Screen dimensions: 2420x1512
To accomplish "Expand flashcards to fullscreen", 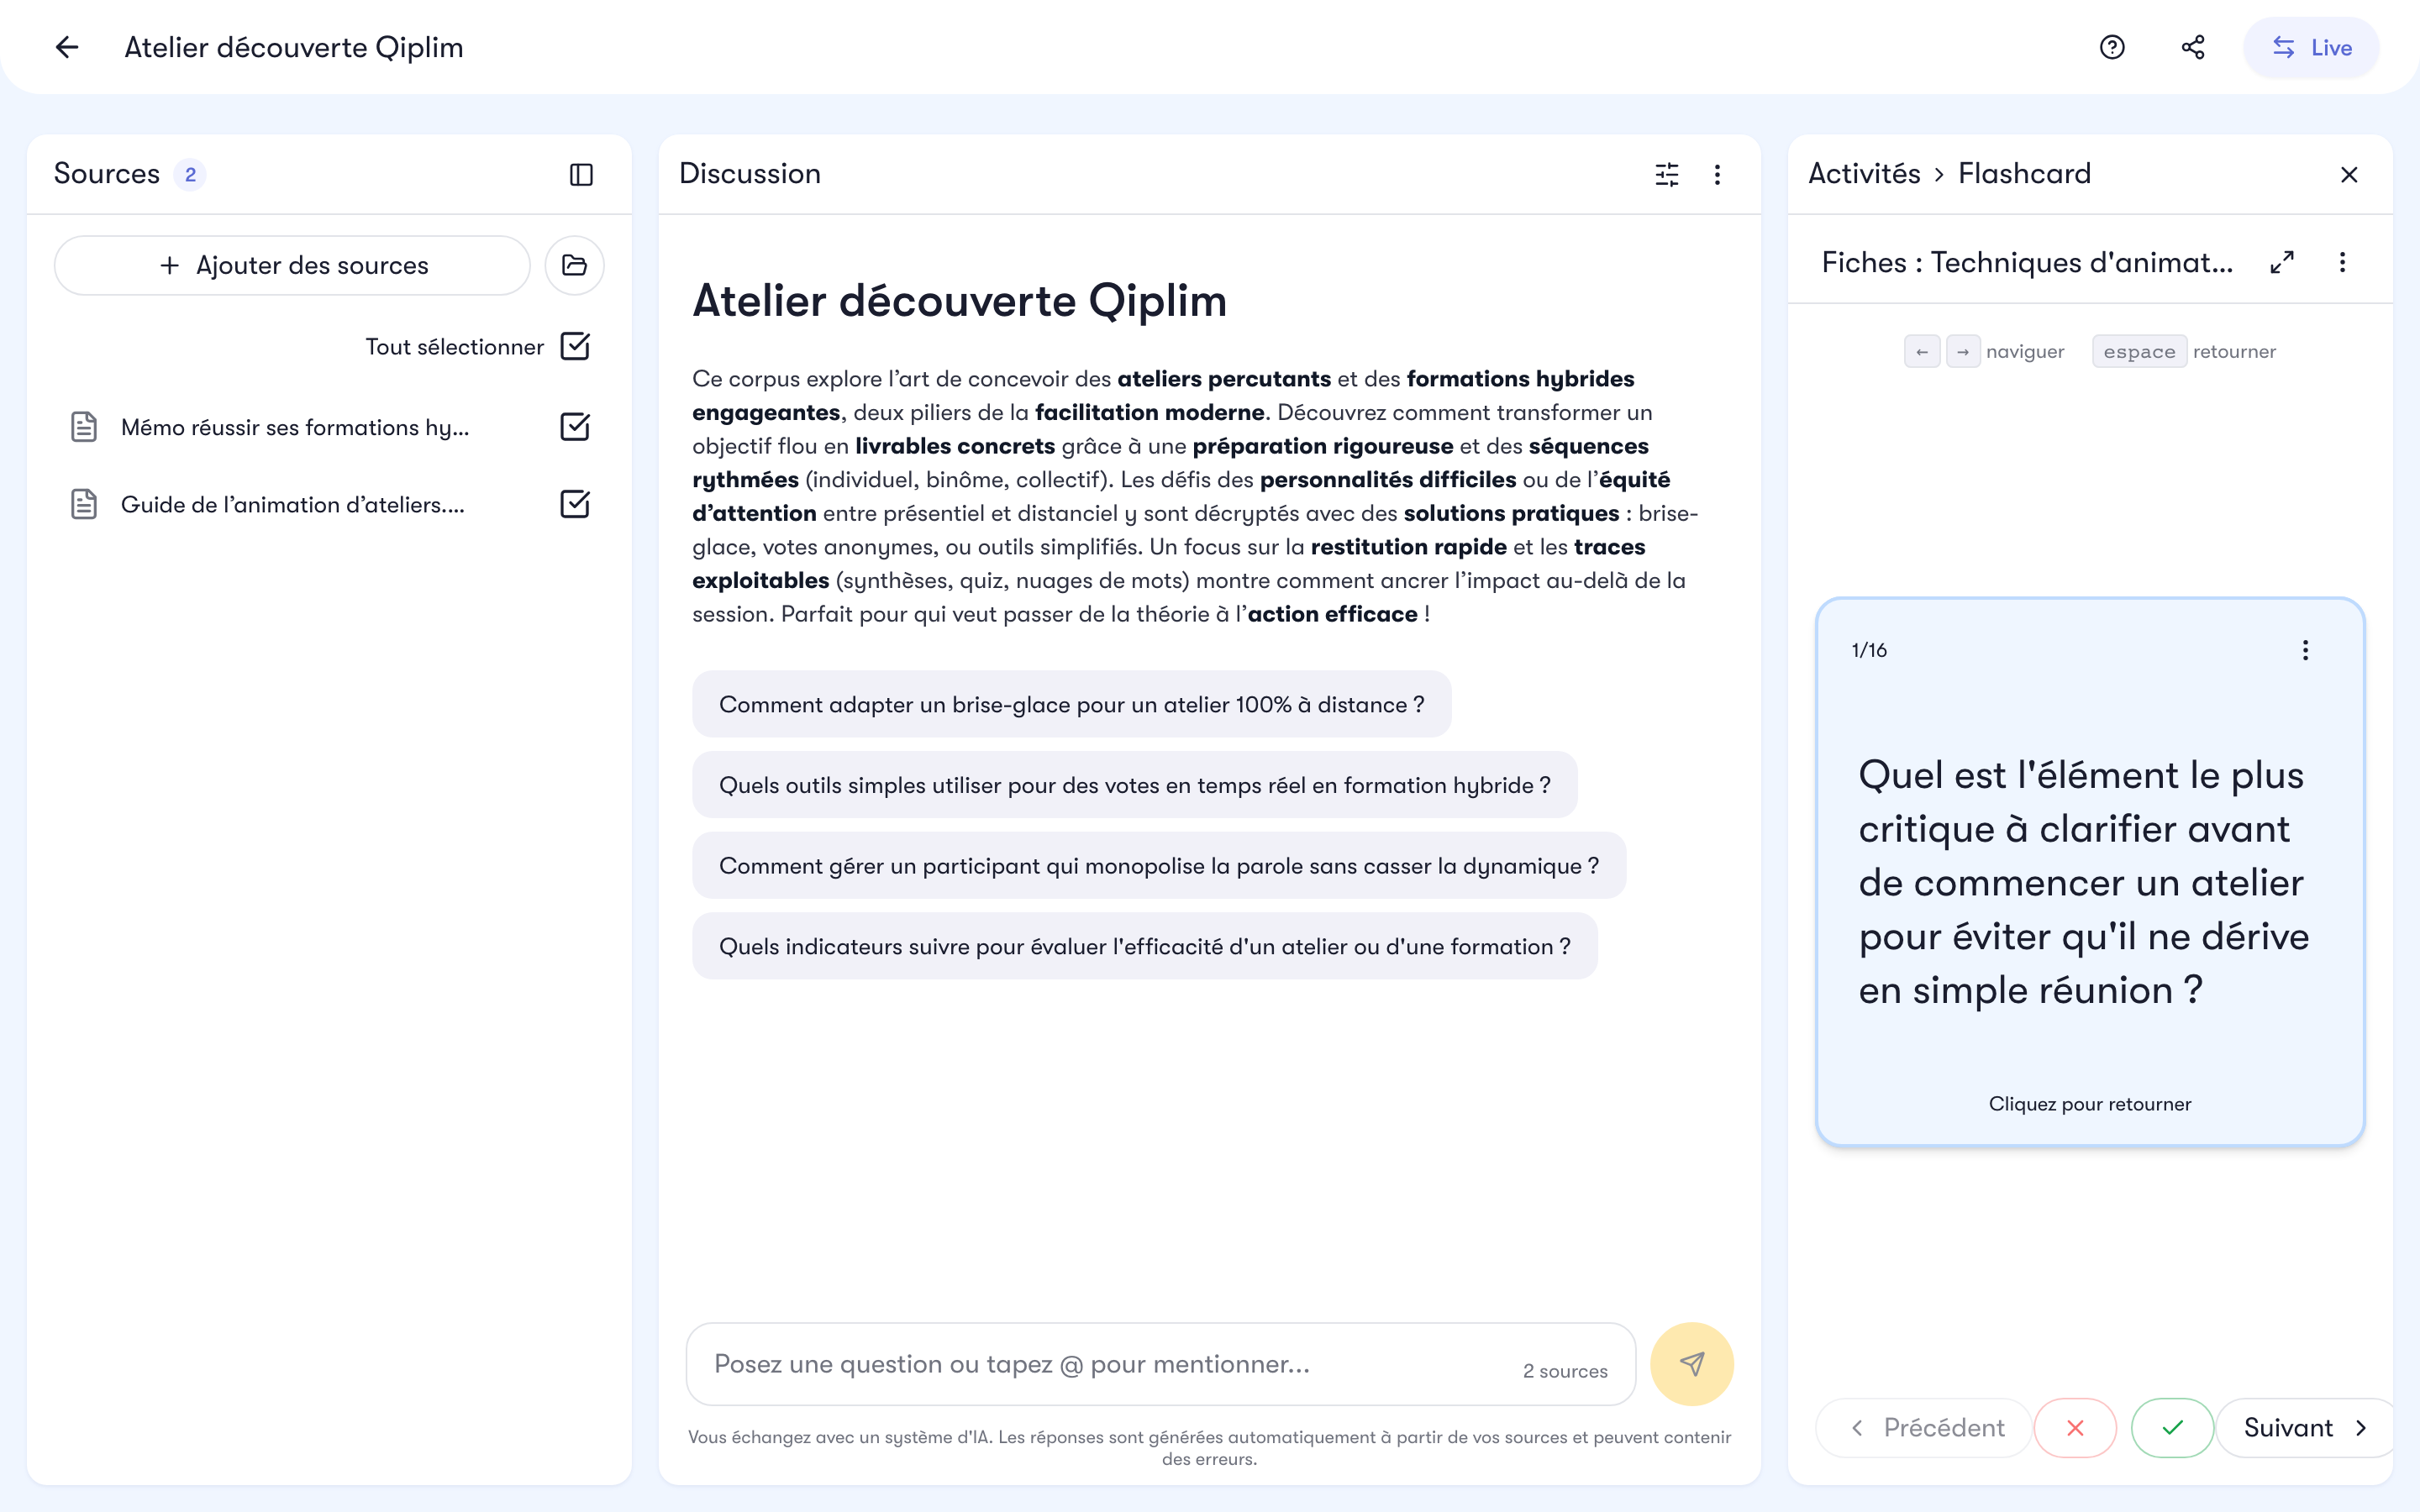I will (x=2282, y=262).
